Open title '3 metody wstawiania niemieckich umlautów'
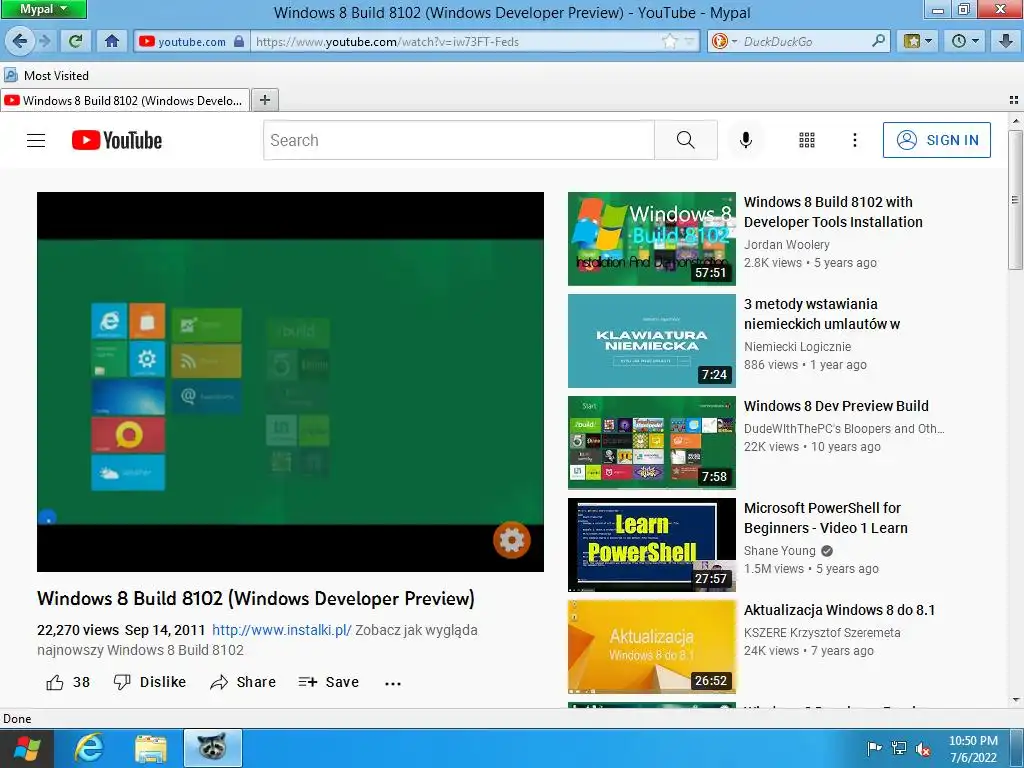The width and height of the screenshot is (1024, 768). click(822, 314)
